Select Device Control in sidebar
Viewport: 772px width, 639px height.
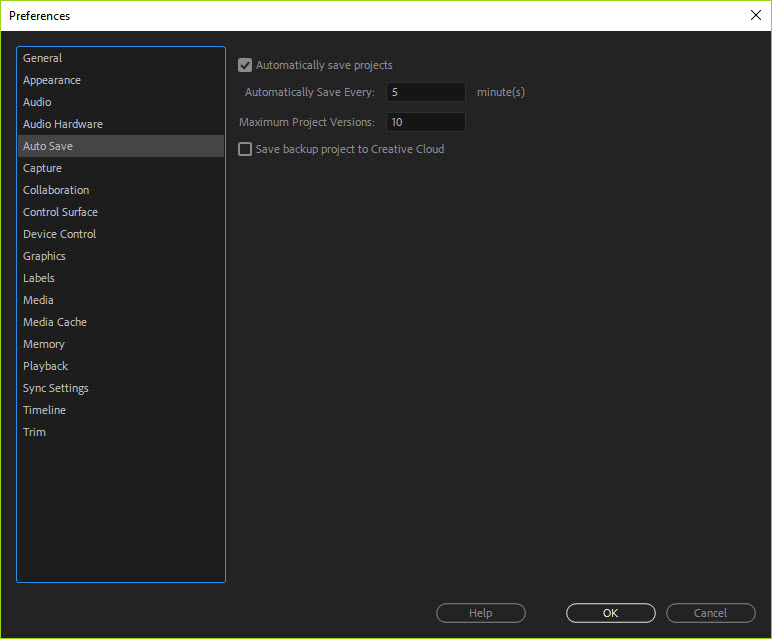click(60, 234)
